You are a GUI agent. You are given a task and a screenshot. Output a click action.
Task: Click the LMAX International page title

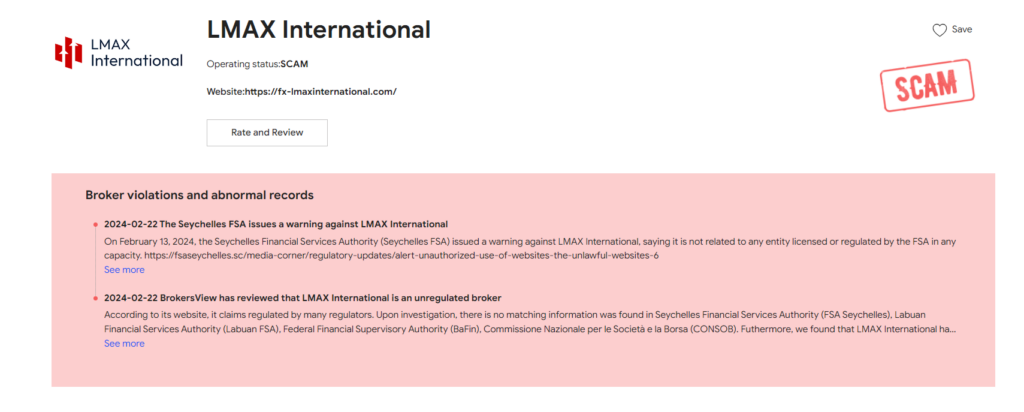(318, 30)
